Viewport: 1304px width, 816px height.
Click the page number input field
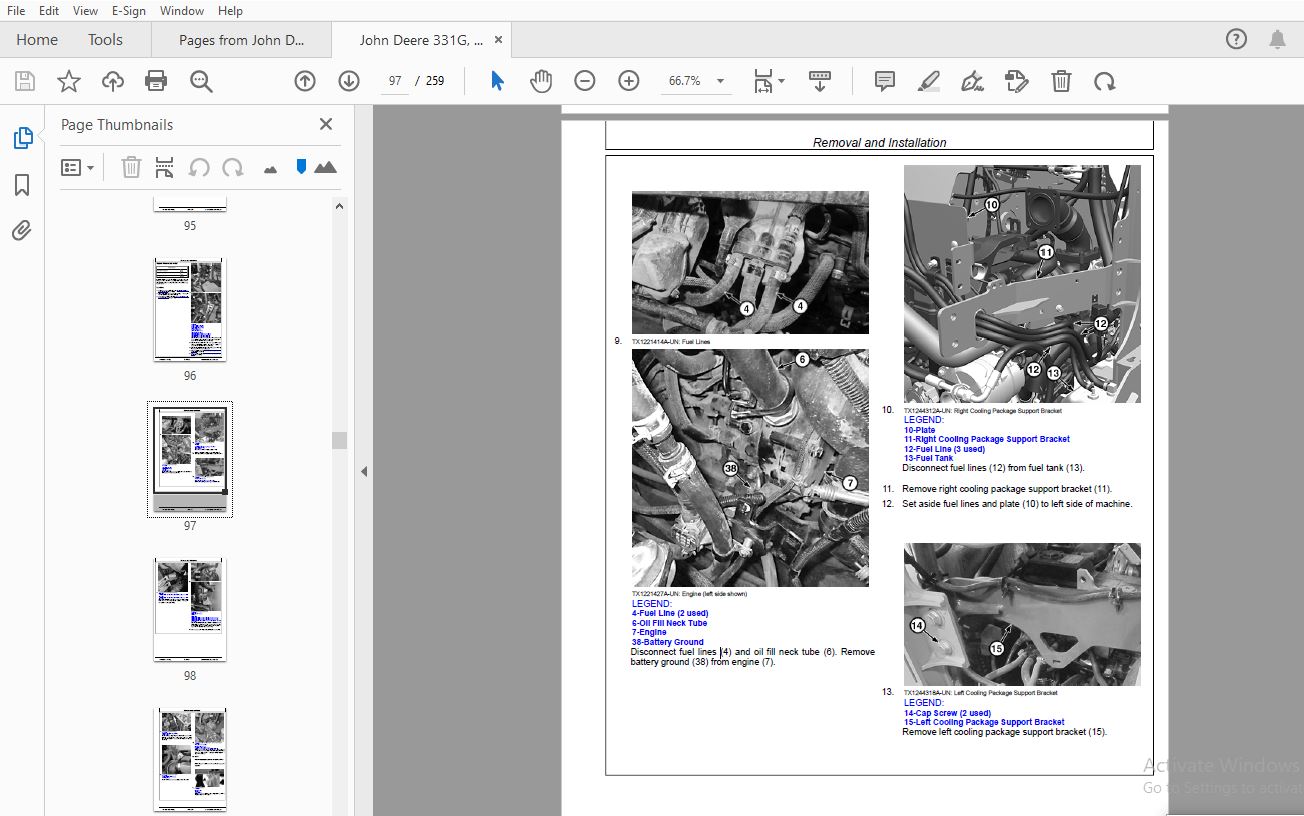(x=396, y=81)
